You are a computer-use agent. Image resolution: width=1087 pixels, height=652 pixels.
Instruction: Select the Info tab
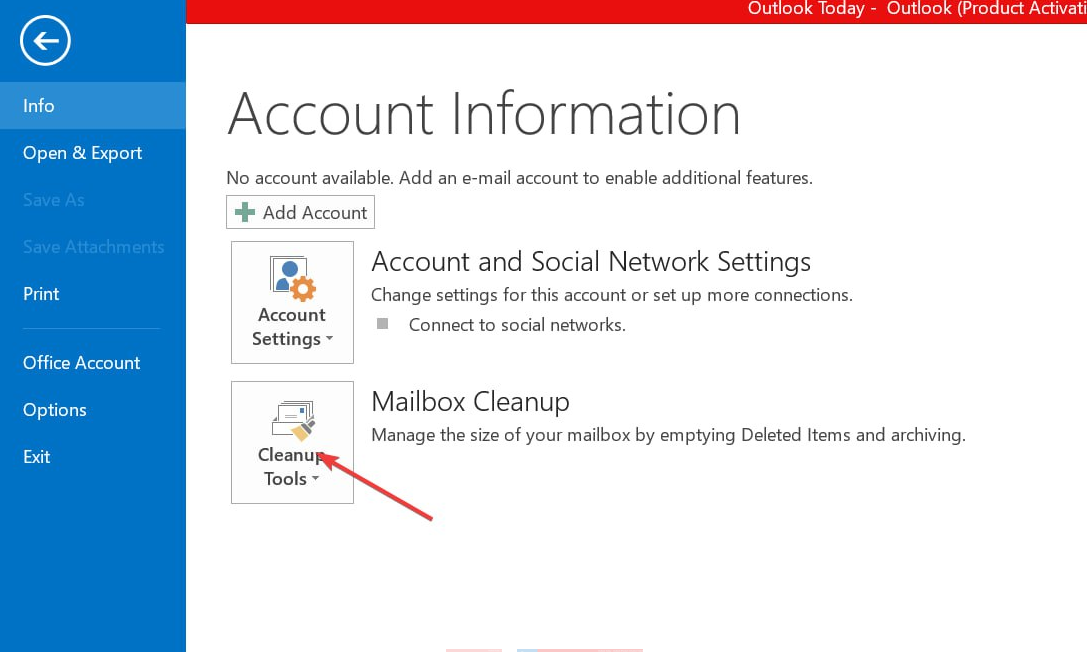93,105
